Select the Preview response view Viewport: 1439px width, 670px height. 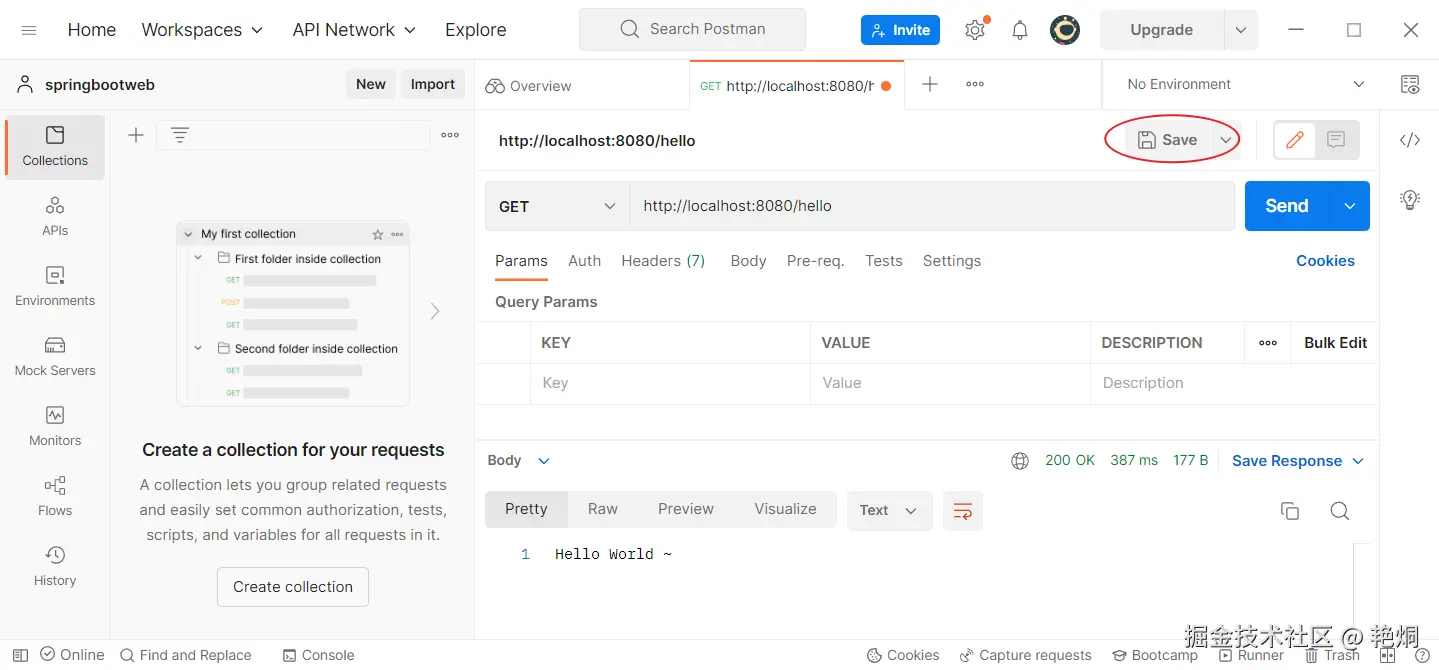click(x=686, y=509)
